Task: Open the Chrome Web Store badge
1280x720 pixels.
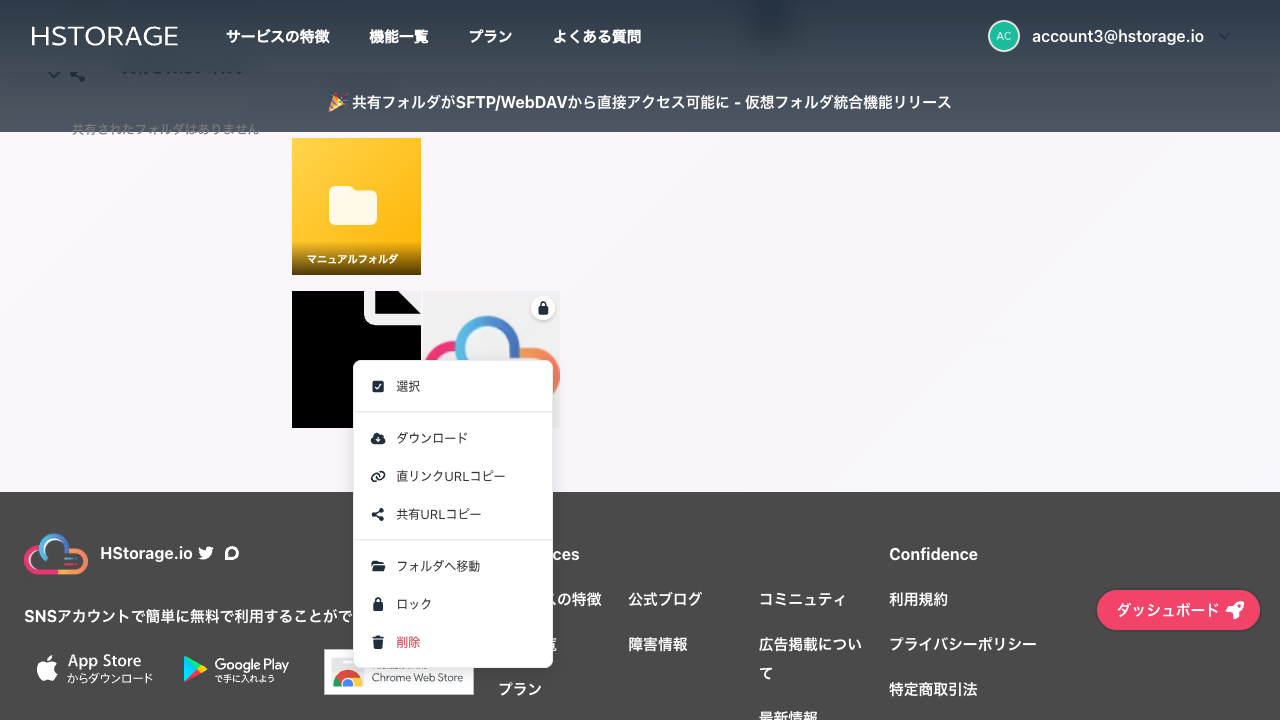Action: (399, 672)
